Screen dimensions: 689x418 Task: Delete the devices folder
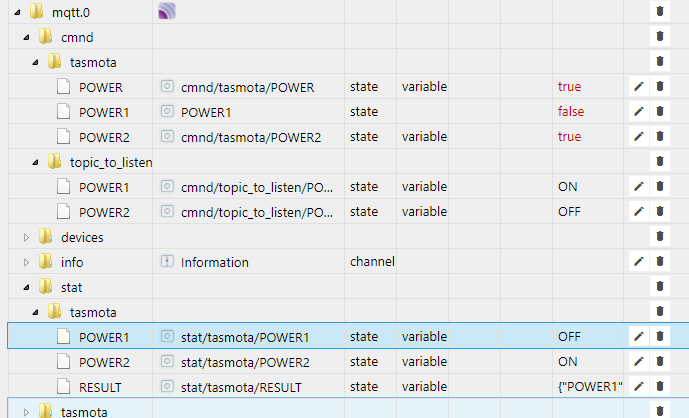coord(660,237)
